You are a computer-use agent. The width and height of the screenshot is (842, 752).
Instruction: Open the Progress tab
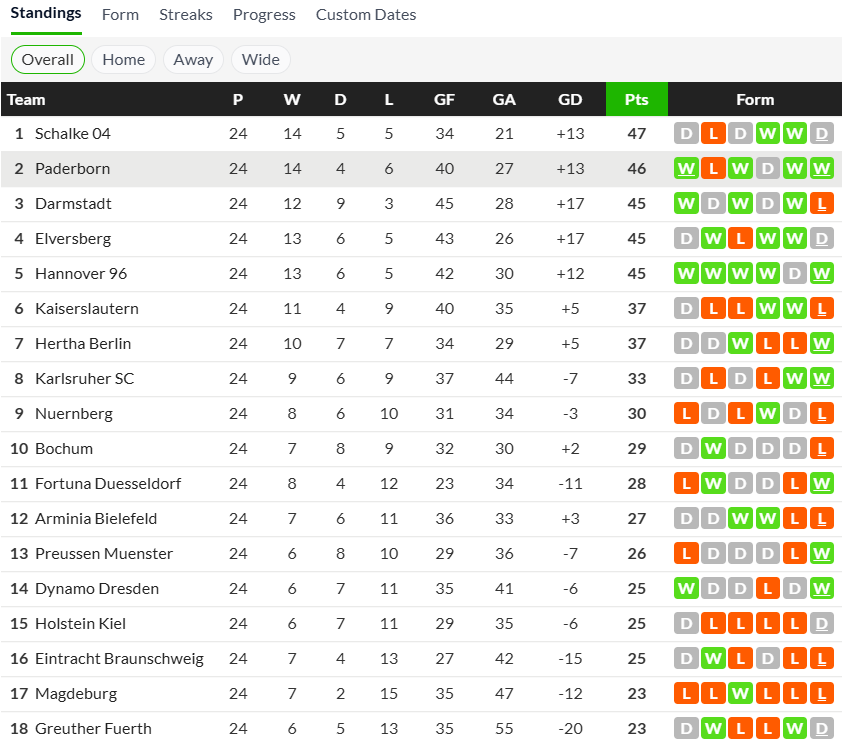264,15
